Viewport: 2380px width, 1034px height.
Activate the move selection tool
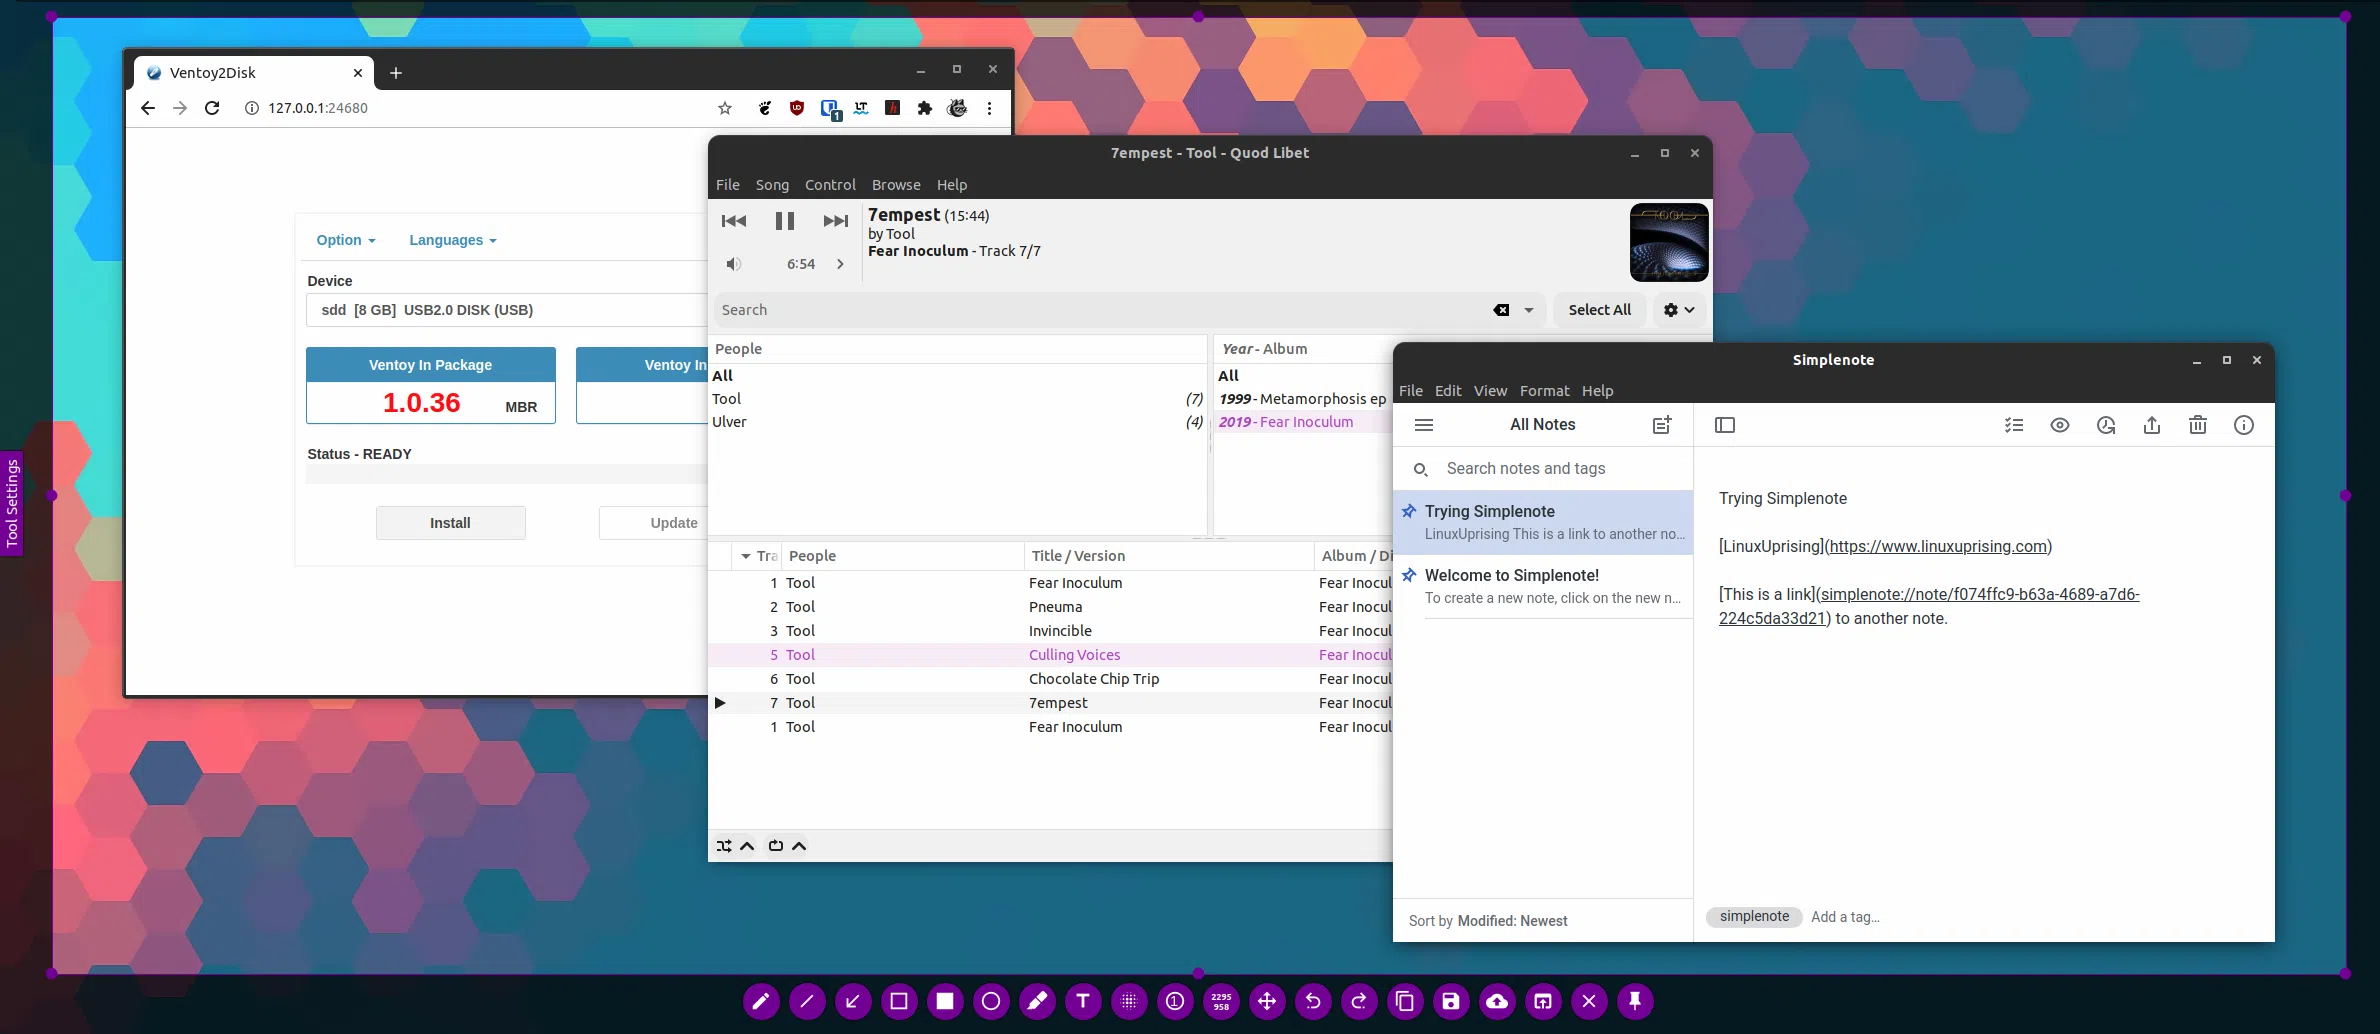click(x=1267, y=1001)
